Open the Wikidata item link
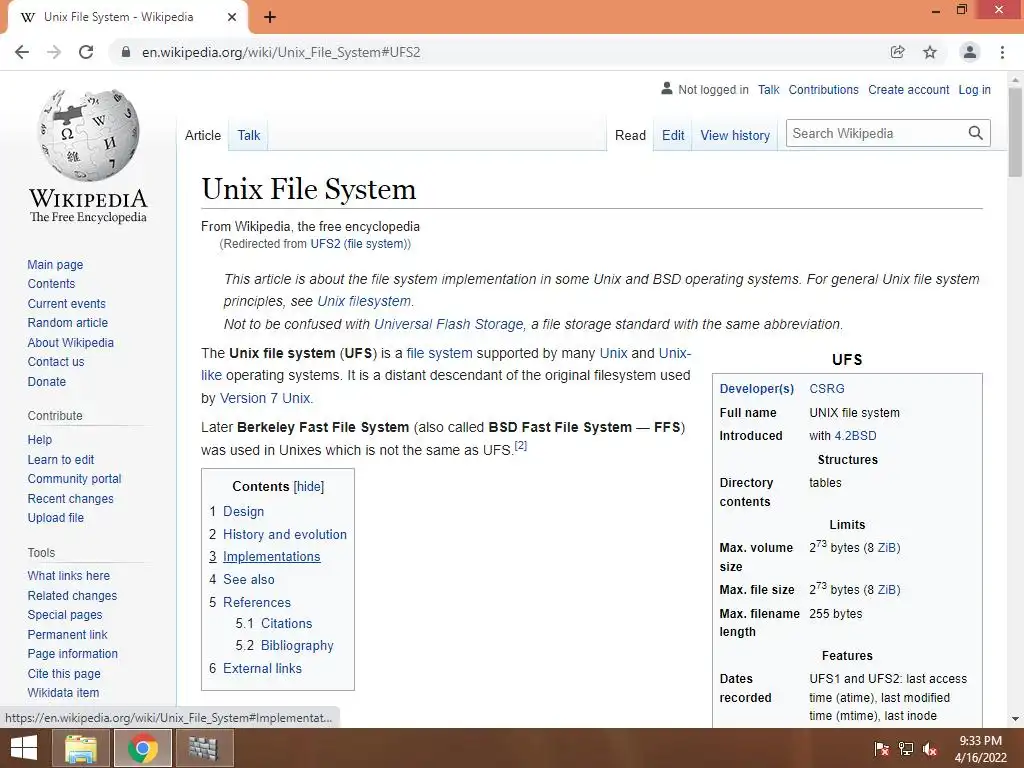 (63, 692)
